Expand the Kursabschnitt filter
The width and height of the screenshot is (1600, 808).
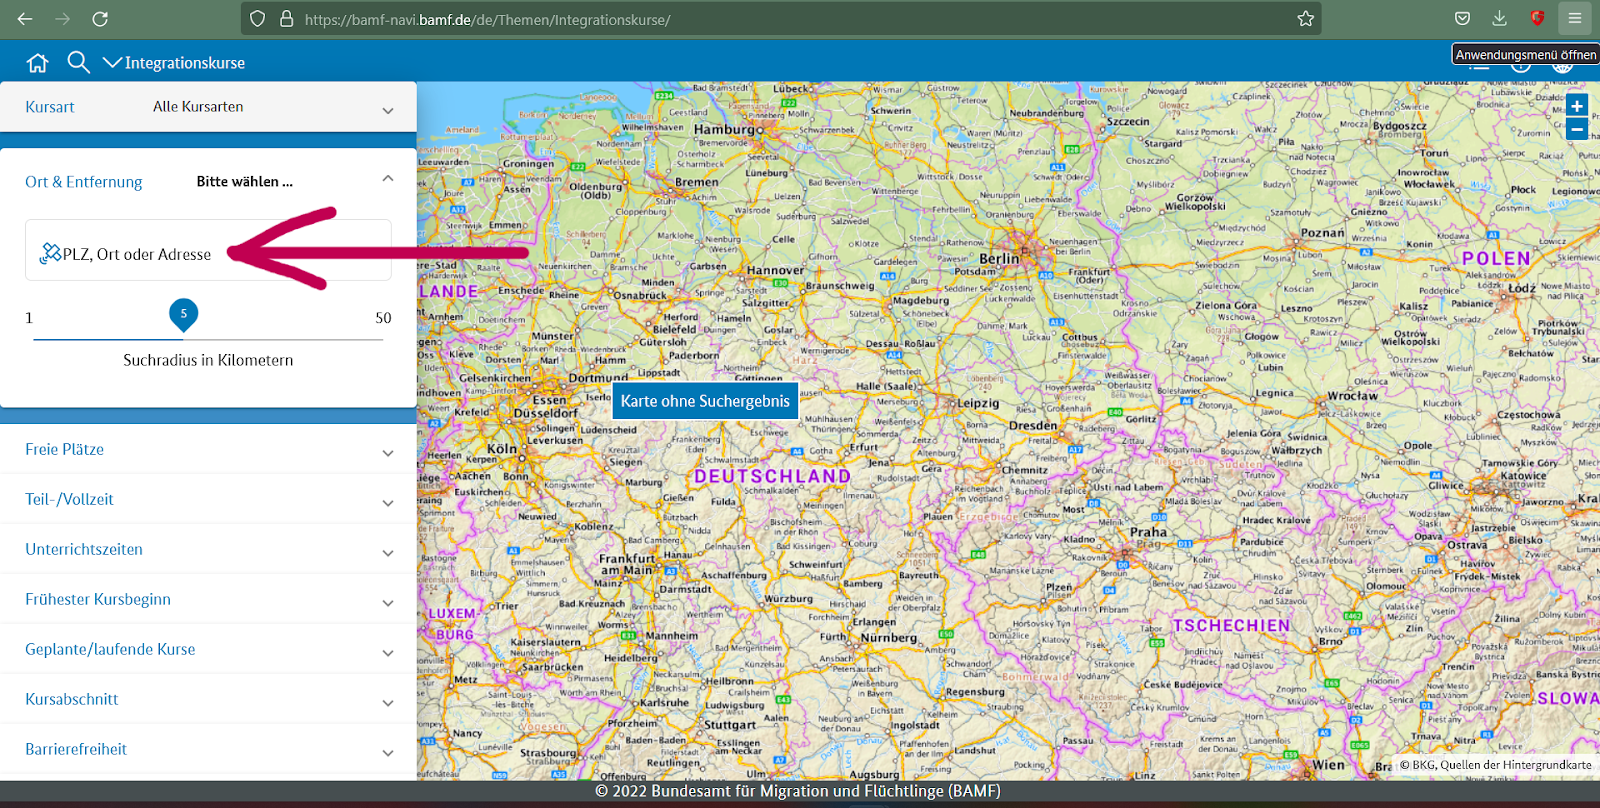(x=208, y=700)
